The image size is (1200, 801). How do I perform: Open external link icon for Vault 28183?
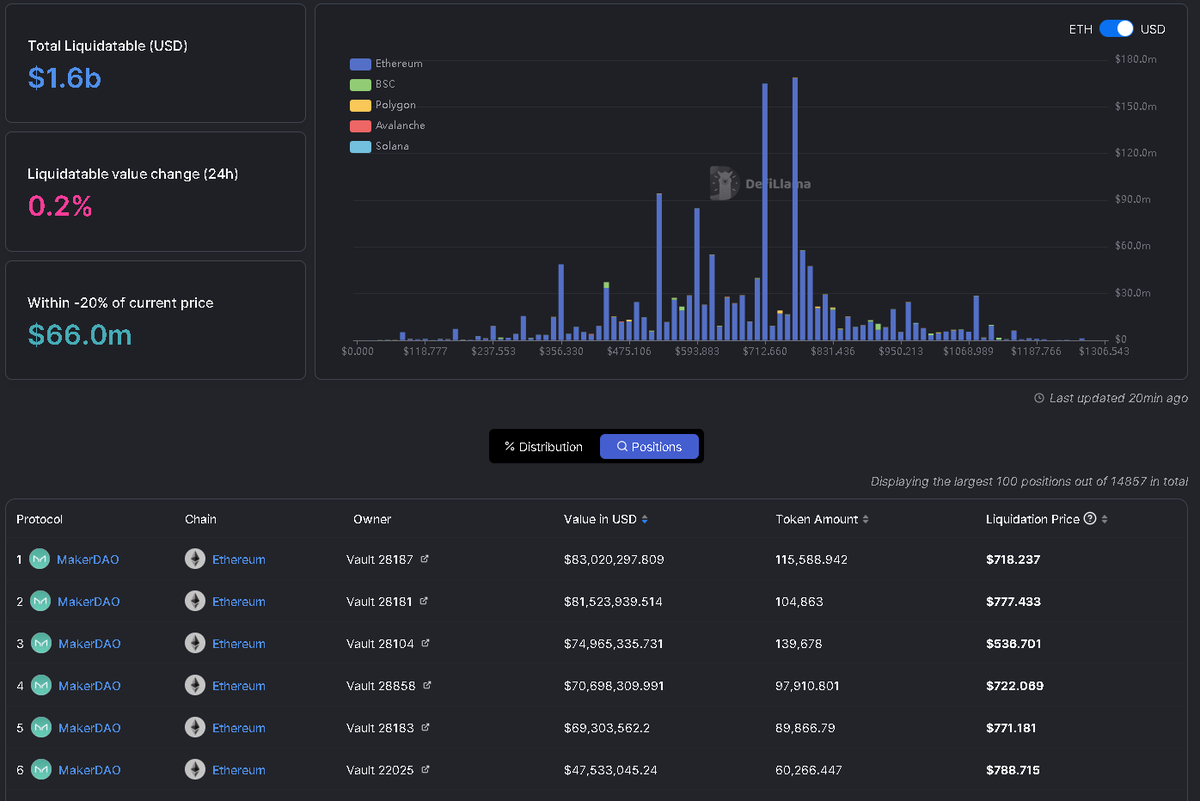425,727
